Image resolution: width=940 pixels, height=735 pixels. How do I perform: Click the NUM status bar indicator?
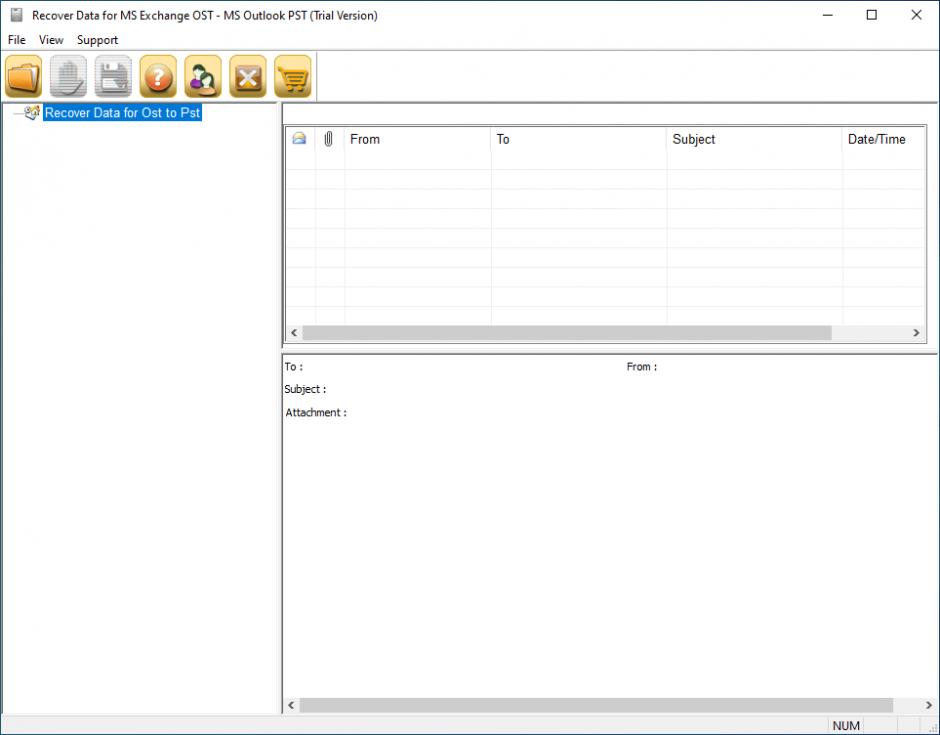846,725
